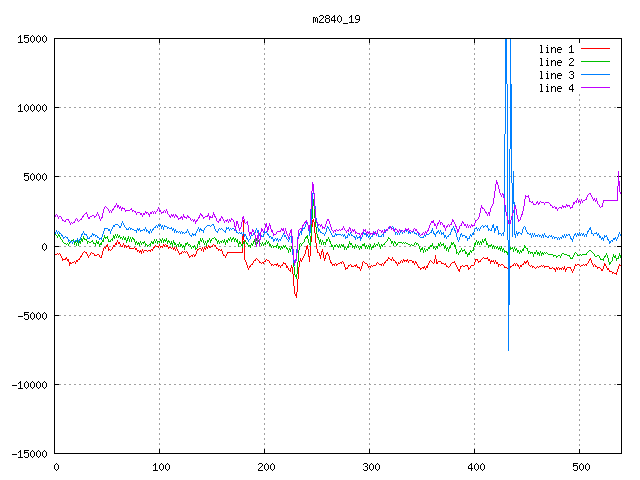Click the 5000 y-axis tick label

[x=34, y=177]
